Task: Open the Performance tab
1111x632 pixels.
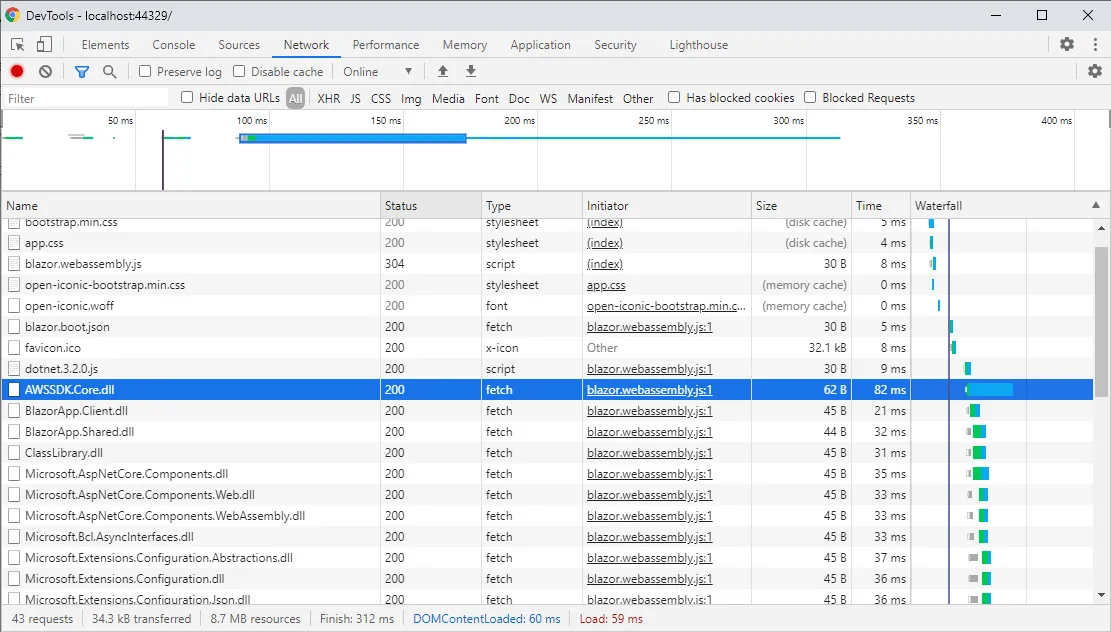Action: pos(386,45)
